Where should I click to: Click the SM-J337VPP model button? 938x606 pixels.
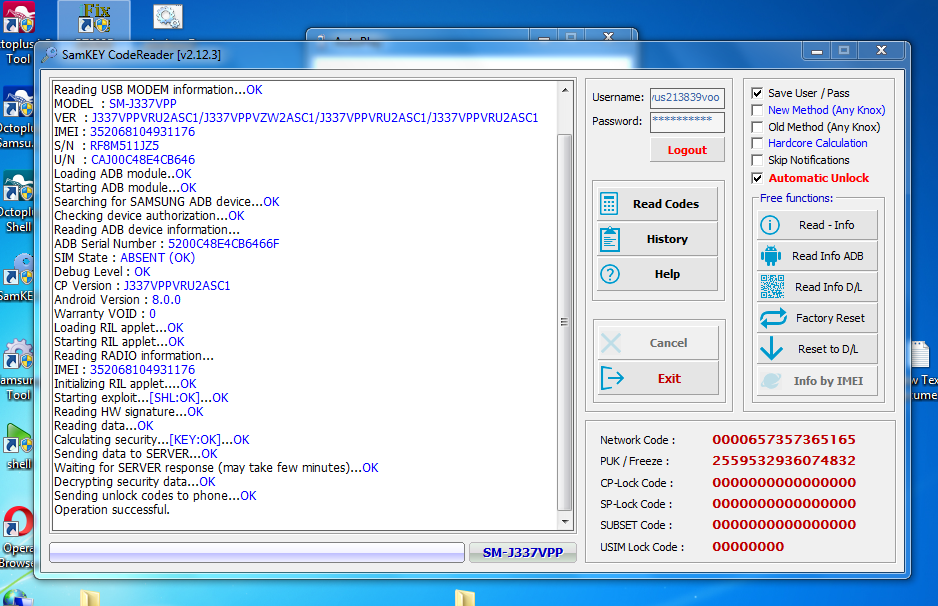coord(523,552)
